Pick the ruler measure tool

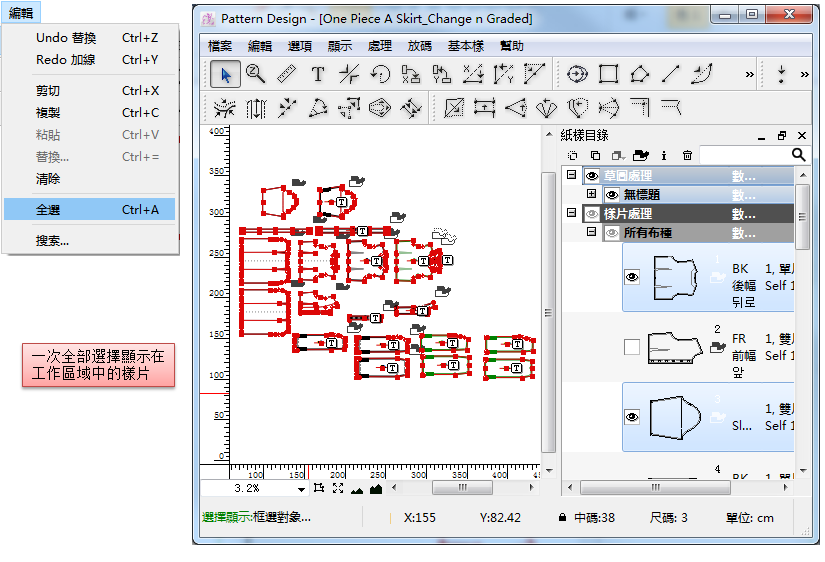click(286, 74)
